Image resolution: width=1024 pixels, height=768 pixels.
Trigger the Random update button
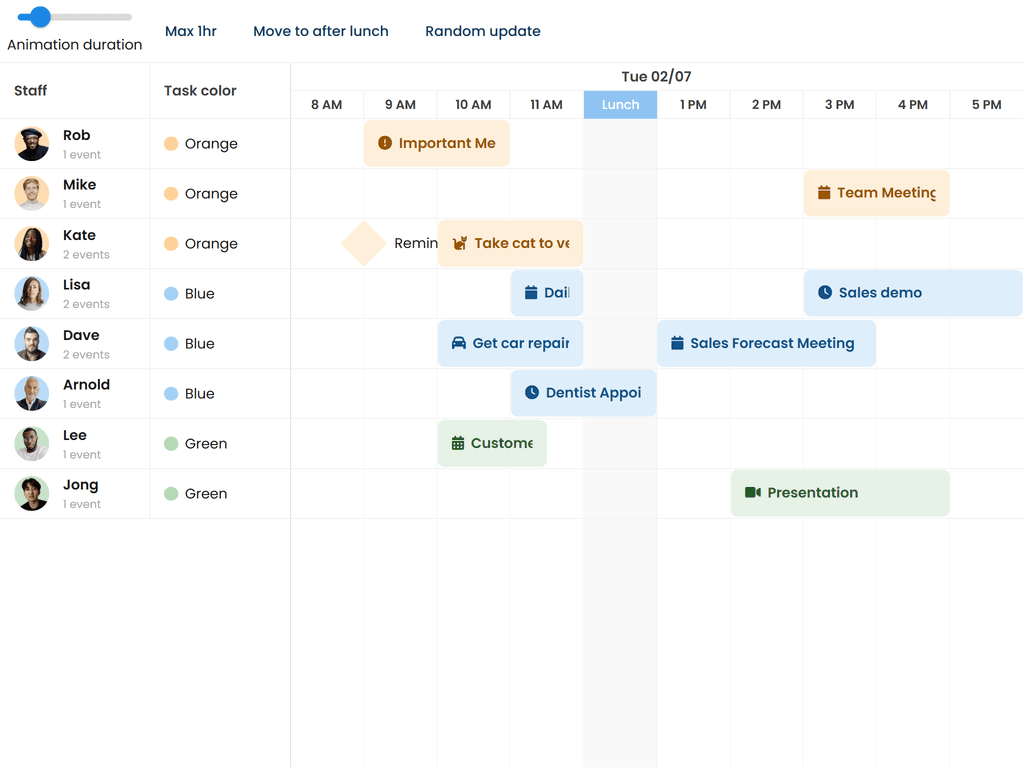click(x=483, y=31)
